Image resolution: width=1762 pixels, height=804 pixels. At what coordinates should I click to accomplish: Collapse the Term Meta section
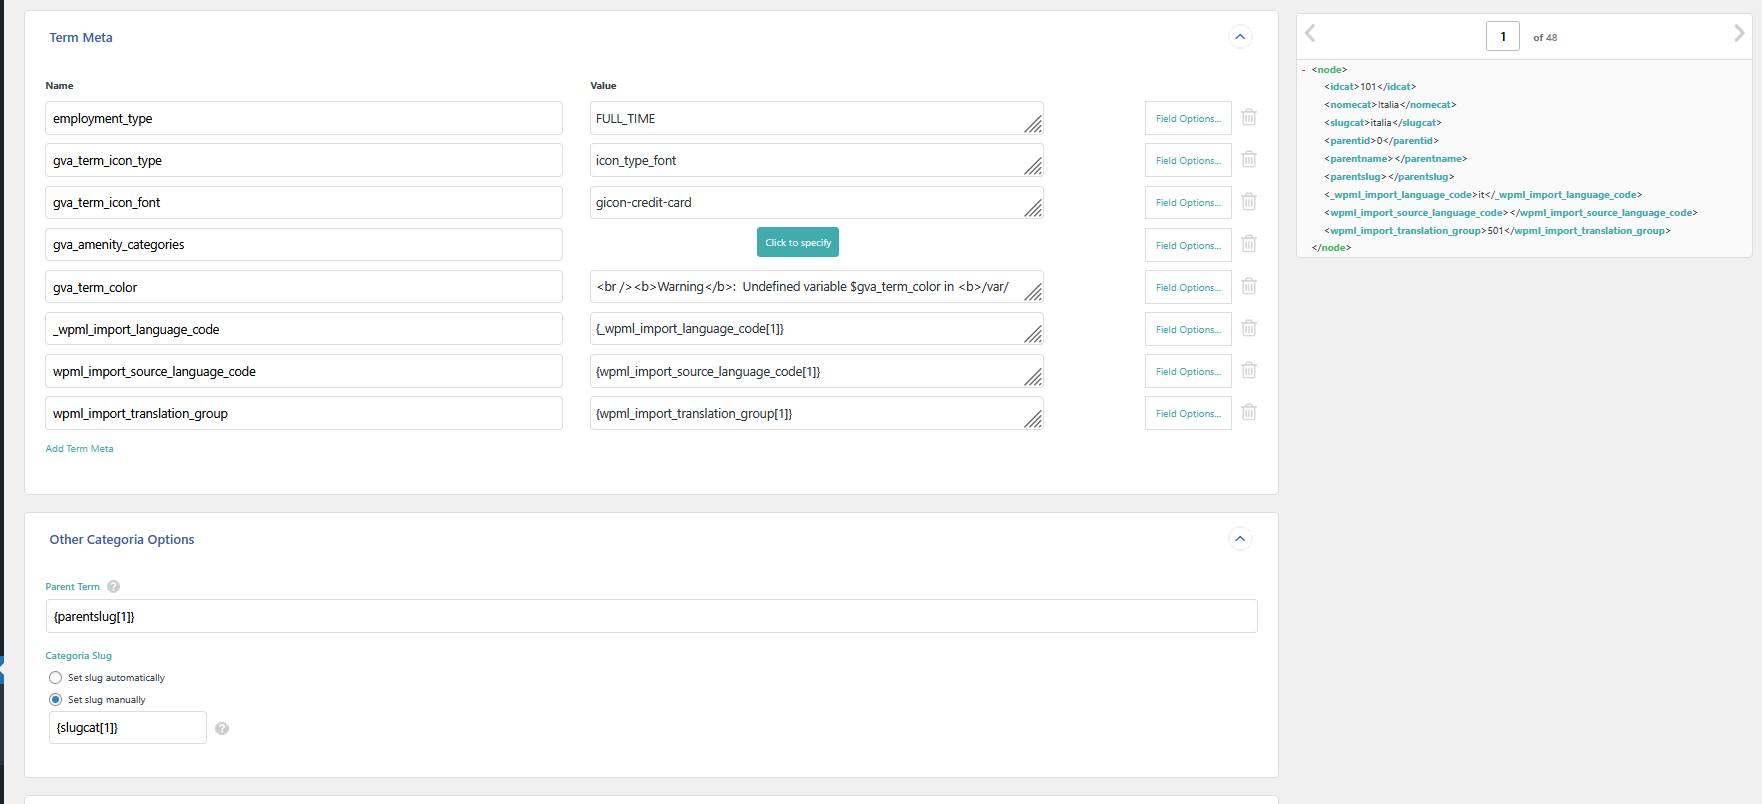point(1240,37)
